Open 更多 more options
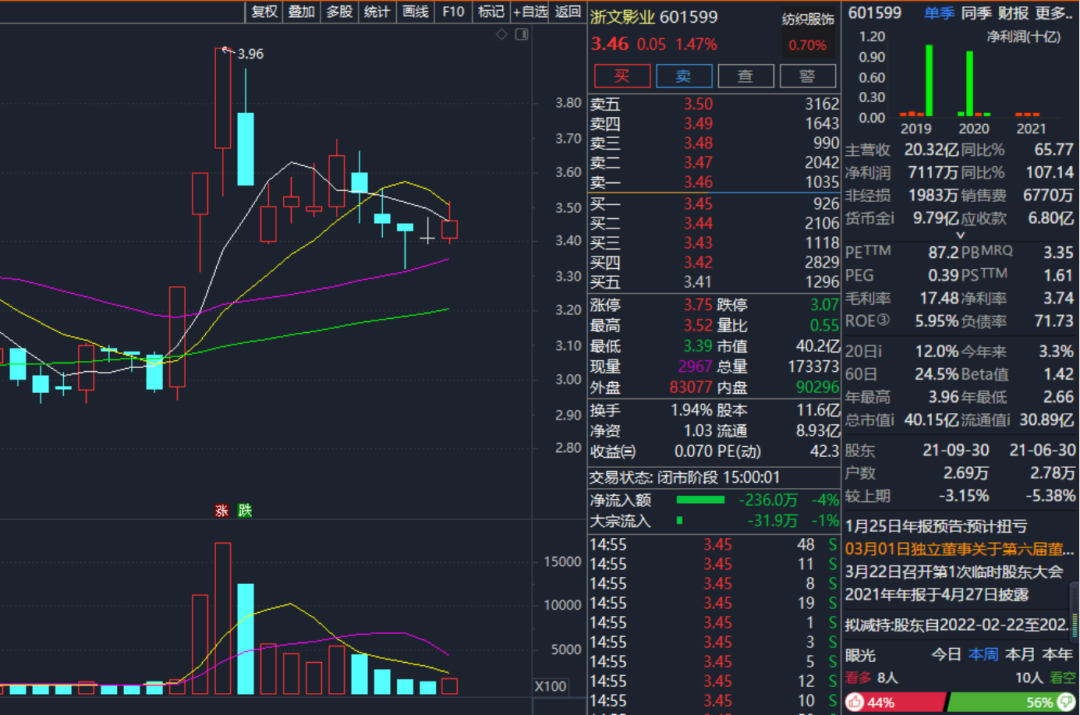The width and height of the screenshot is (1080, 715). (x=1053, y=12)
